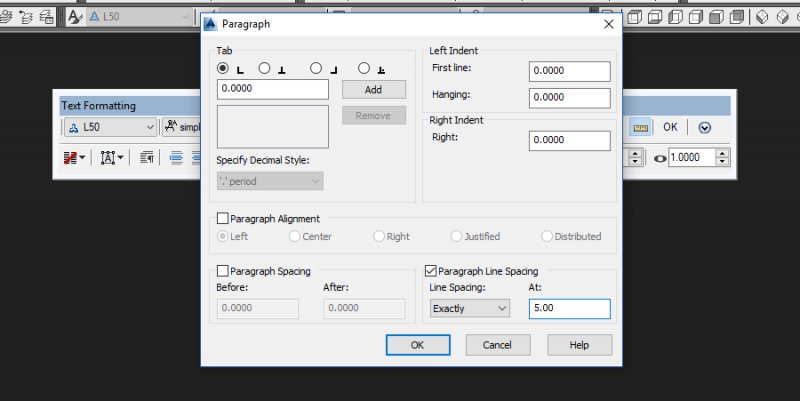Click the Remove tab button

pos(374,116)
